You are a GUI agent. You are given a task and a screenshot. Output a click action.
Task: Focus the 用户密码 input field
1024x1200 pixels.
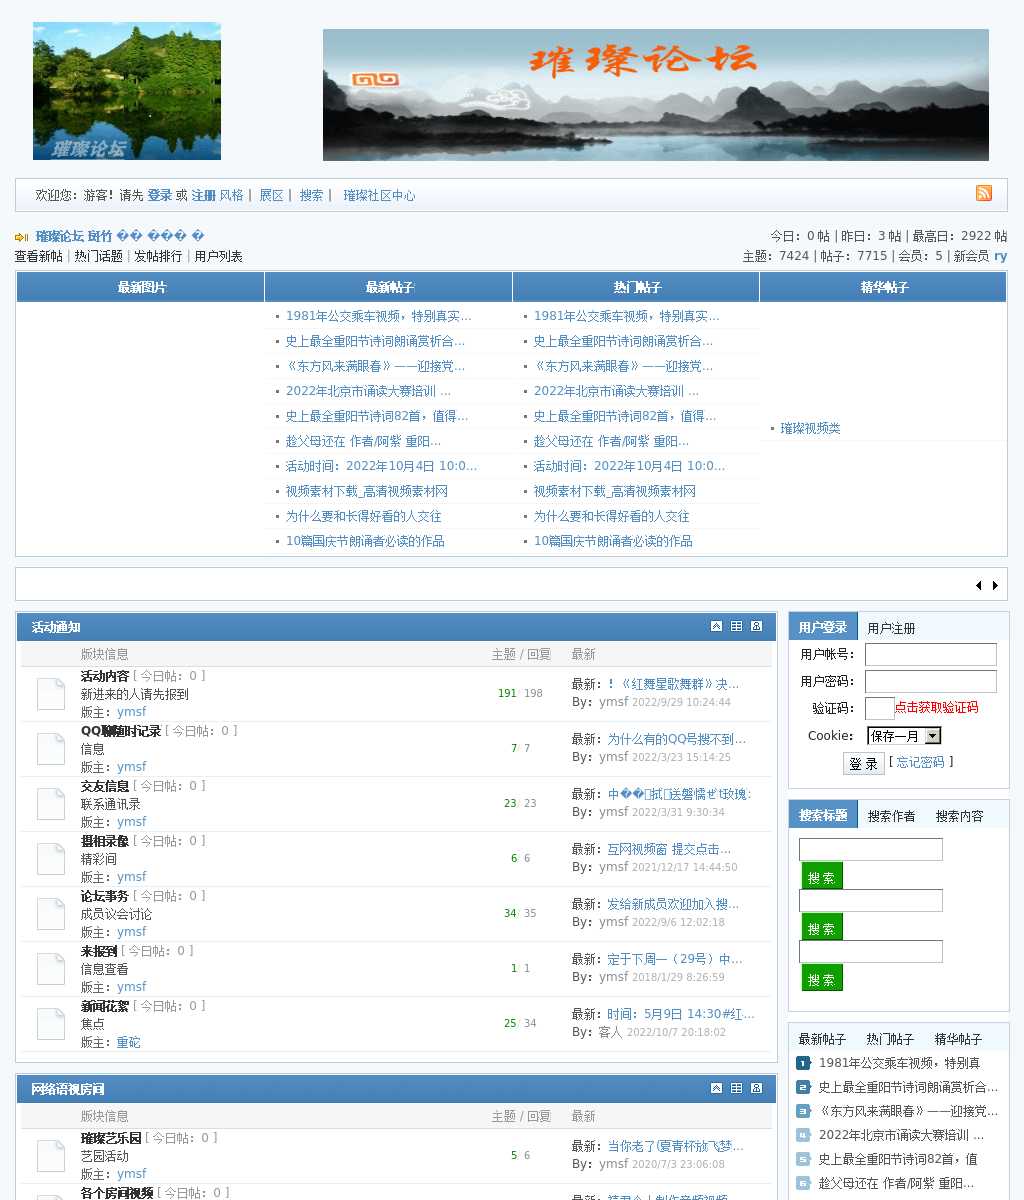click(x=931, y=681)
